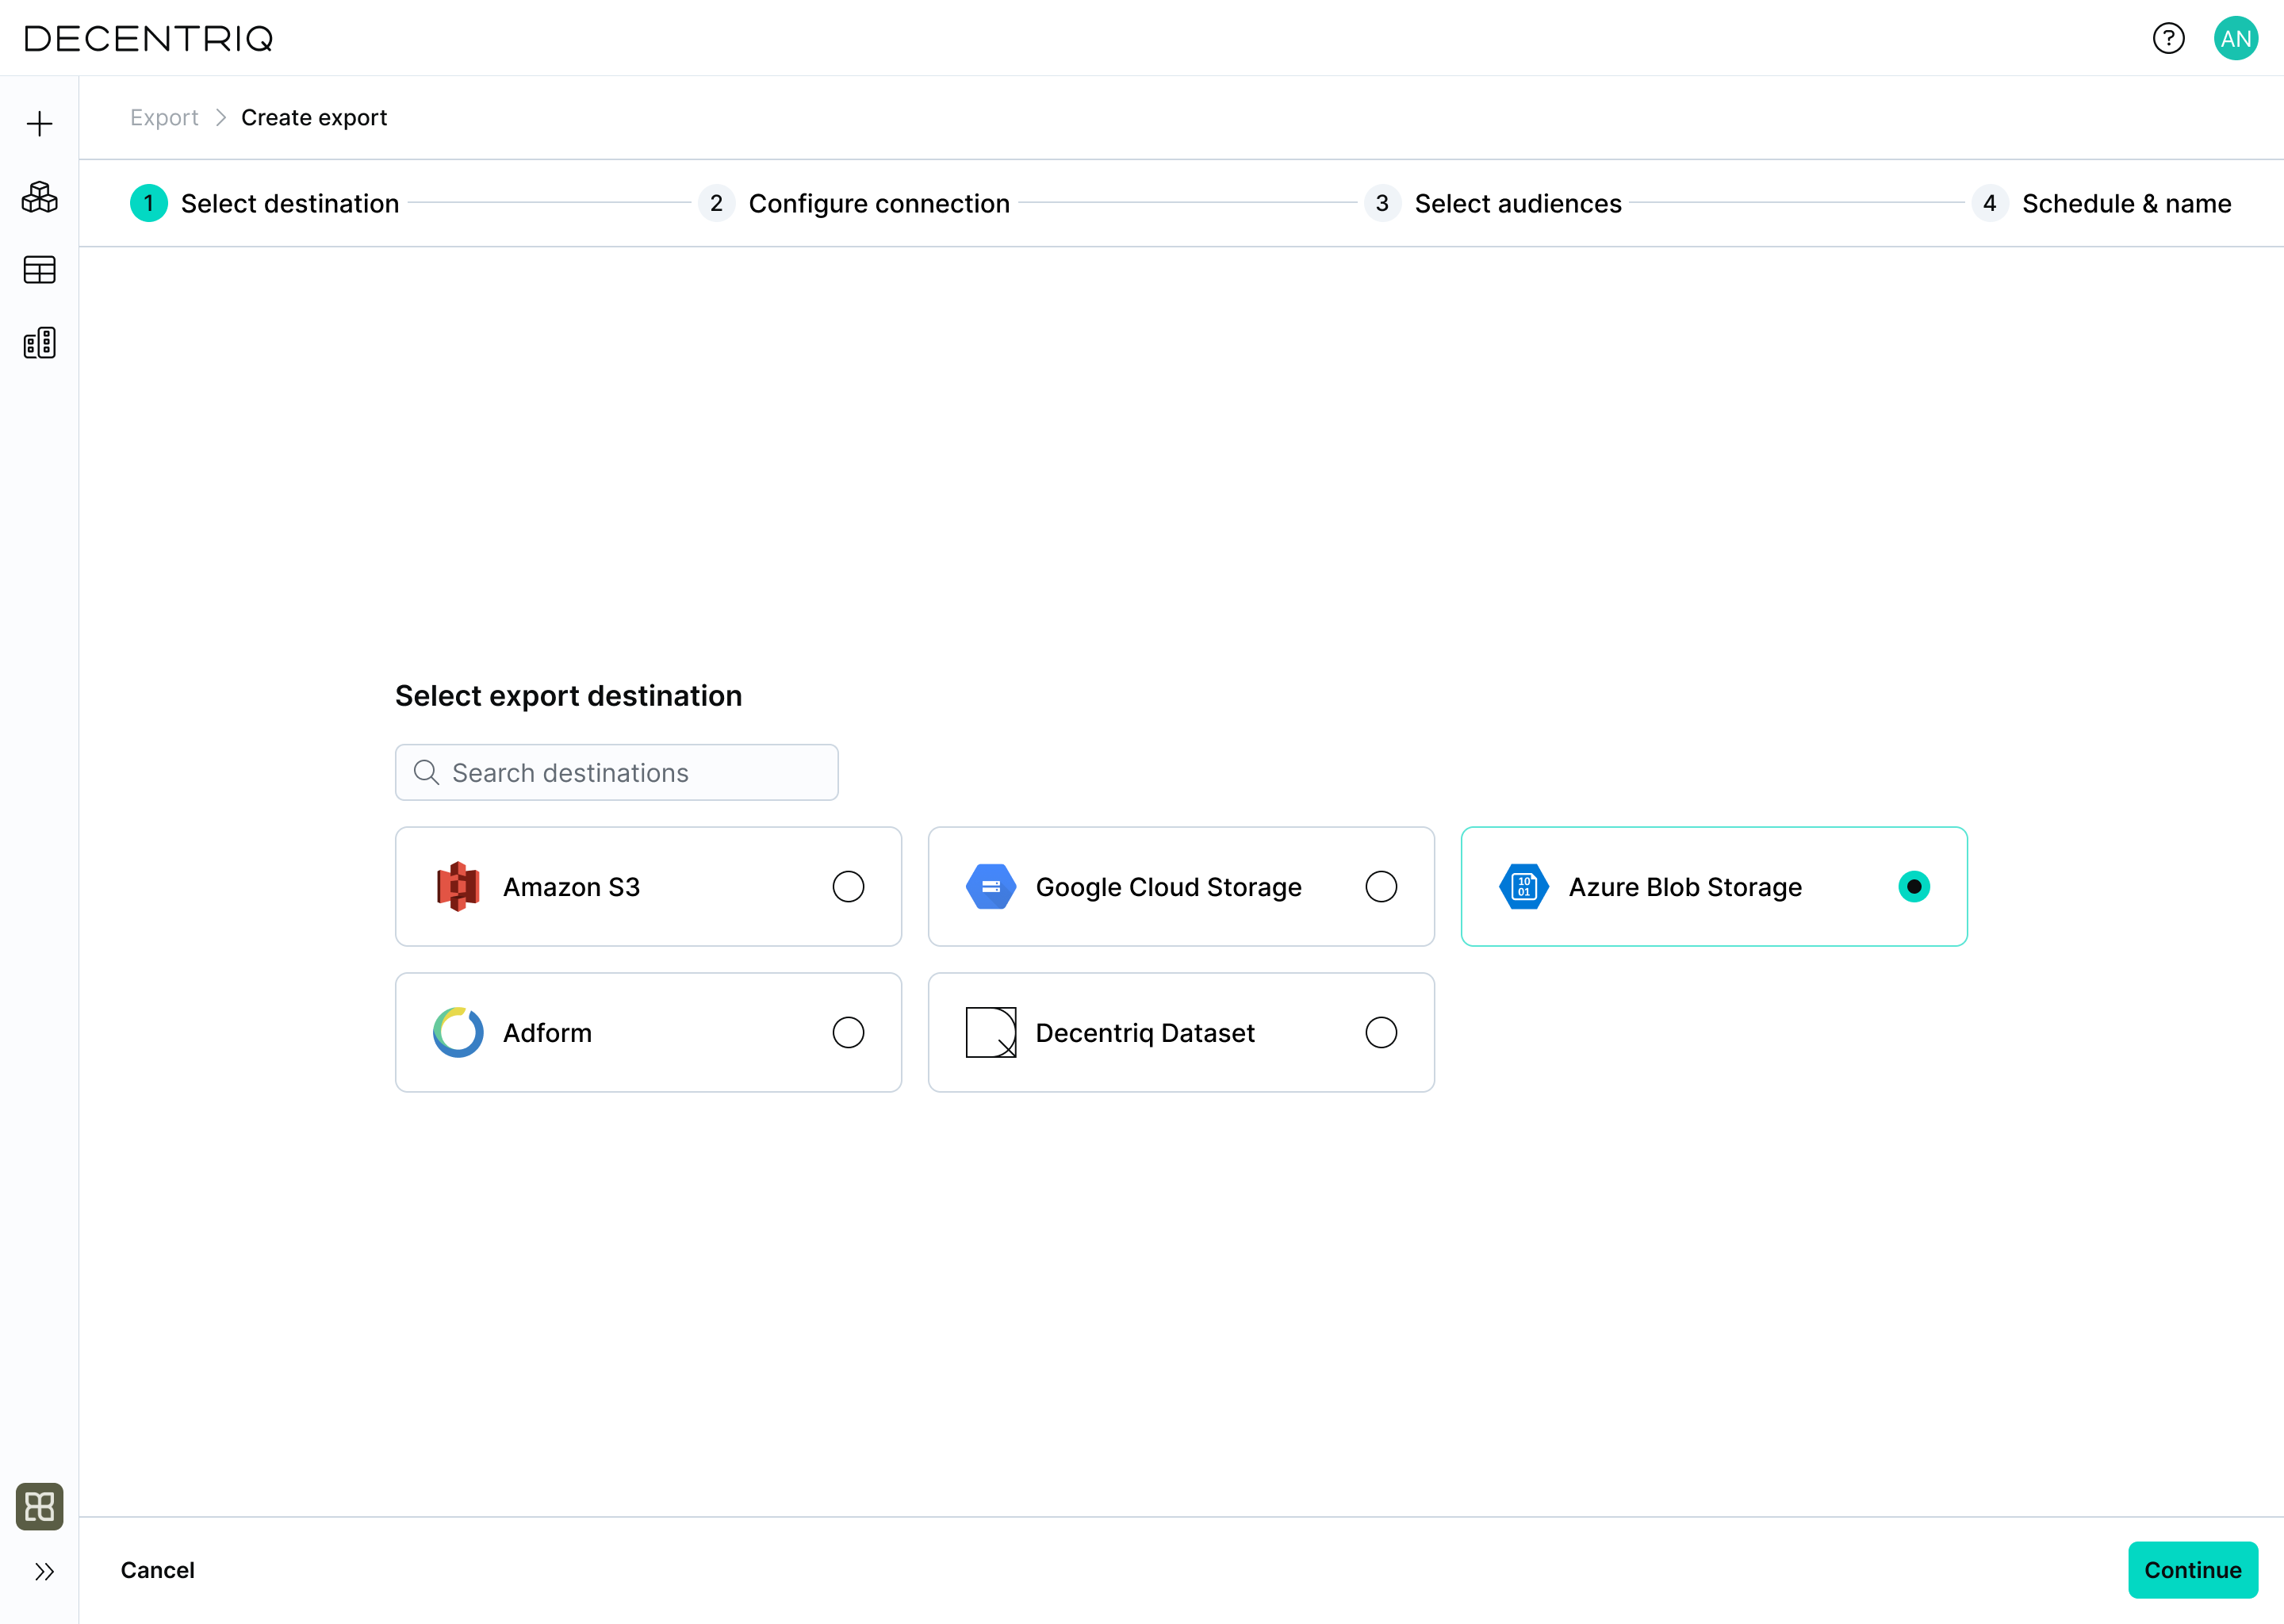Select the Azure Blob Storage radio button
This screenshot has height=1624, width=2284.
click(1914, 887)
